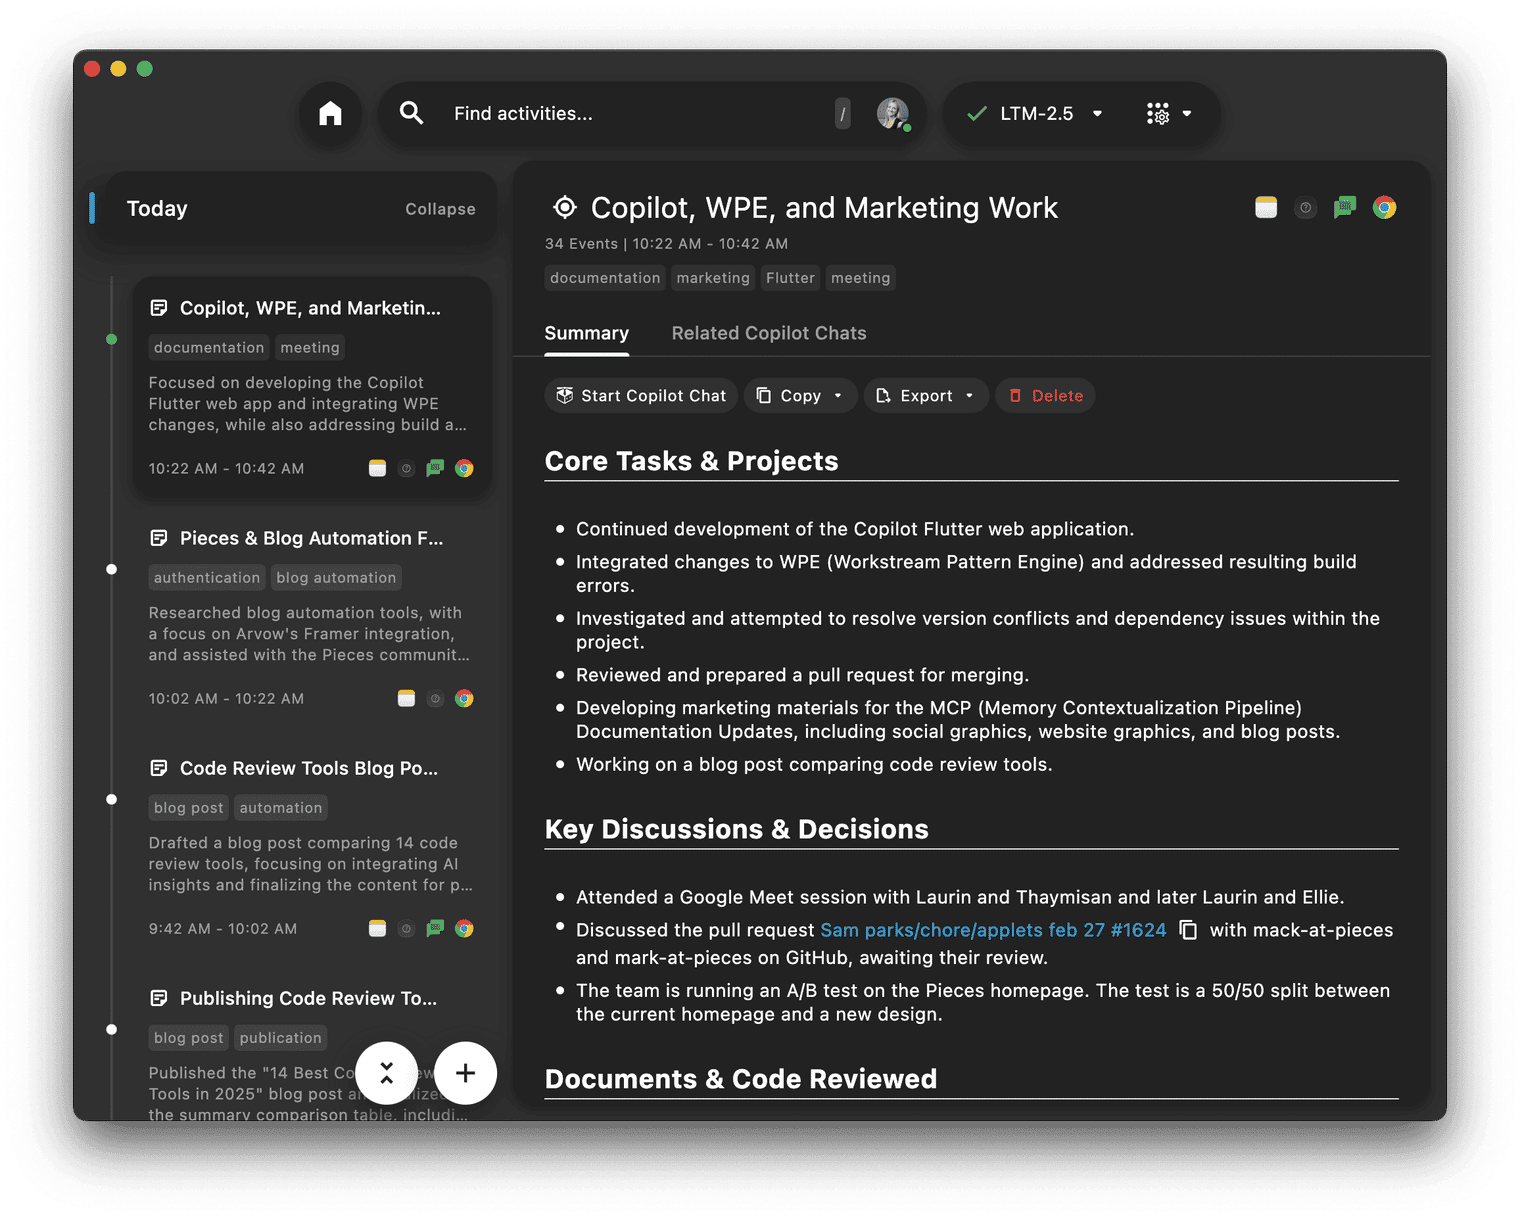Copy the pull request link with the copy icon
The width and height of the screenshot is (1520, 1218).
[1188, 930]
